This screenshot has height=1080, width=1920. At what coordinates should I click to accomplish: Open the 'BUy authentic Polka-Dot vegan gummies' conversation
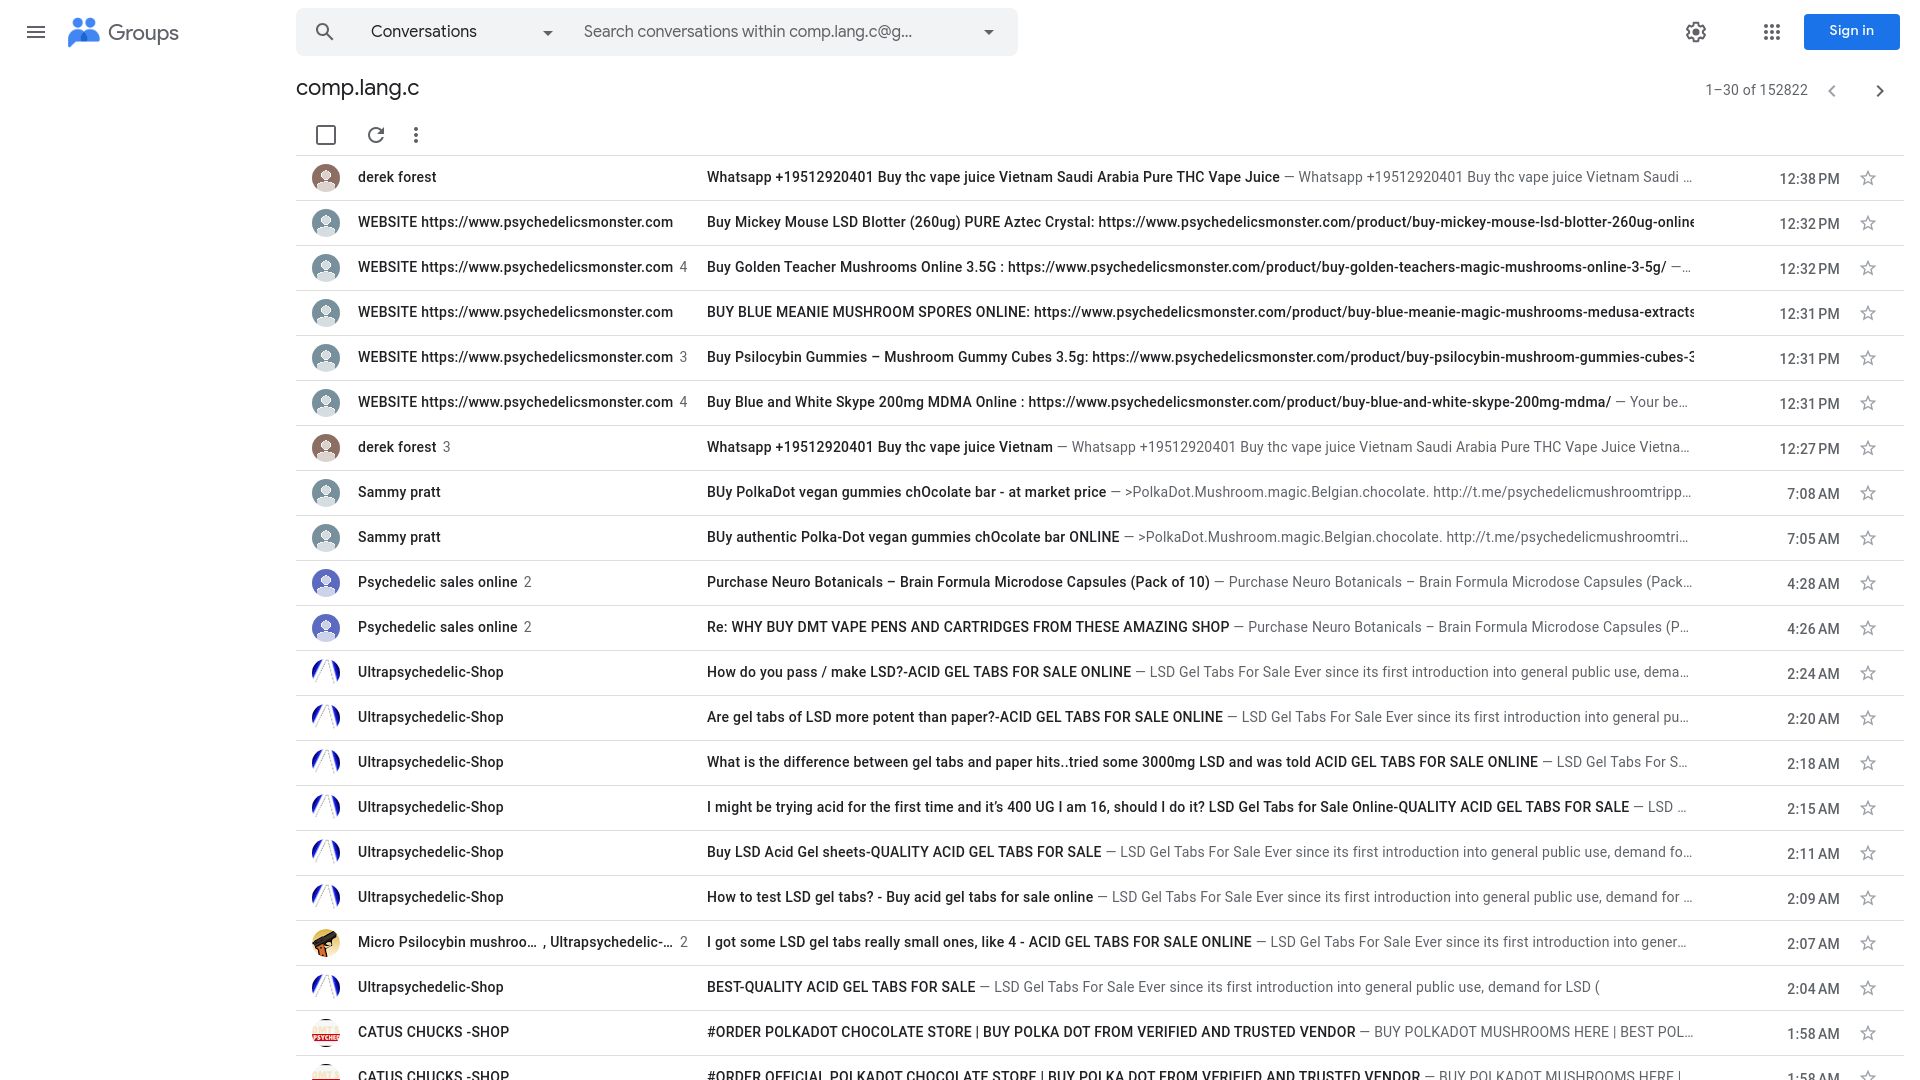tap(1099, 538)
